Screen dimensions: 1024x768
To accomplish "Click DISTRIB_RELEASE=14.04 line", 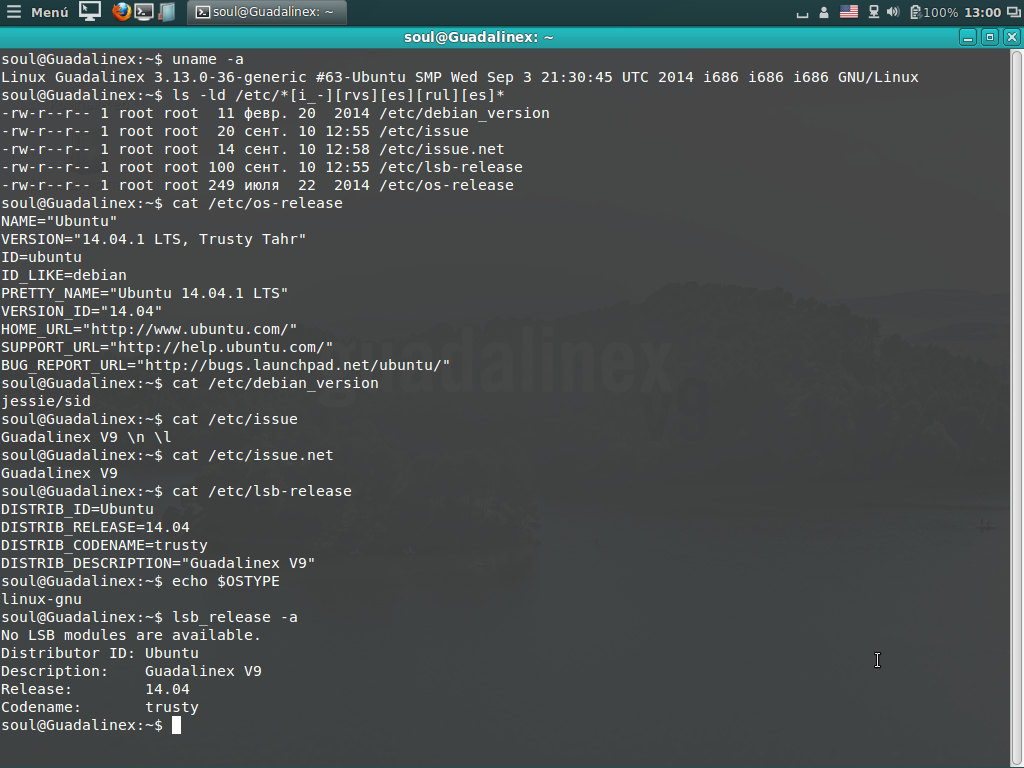I will 95,527.
